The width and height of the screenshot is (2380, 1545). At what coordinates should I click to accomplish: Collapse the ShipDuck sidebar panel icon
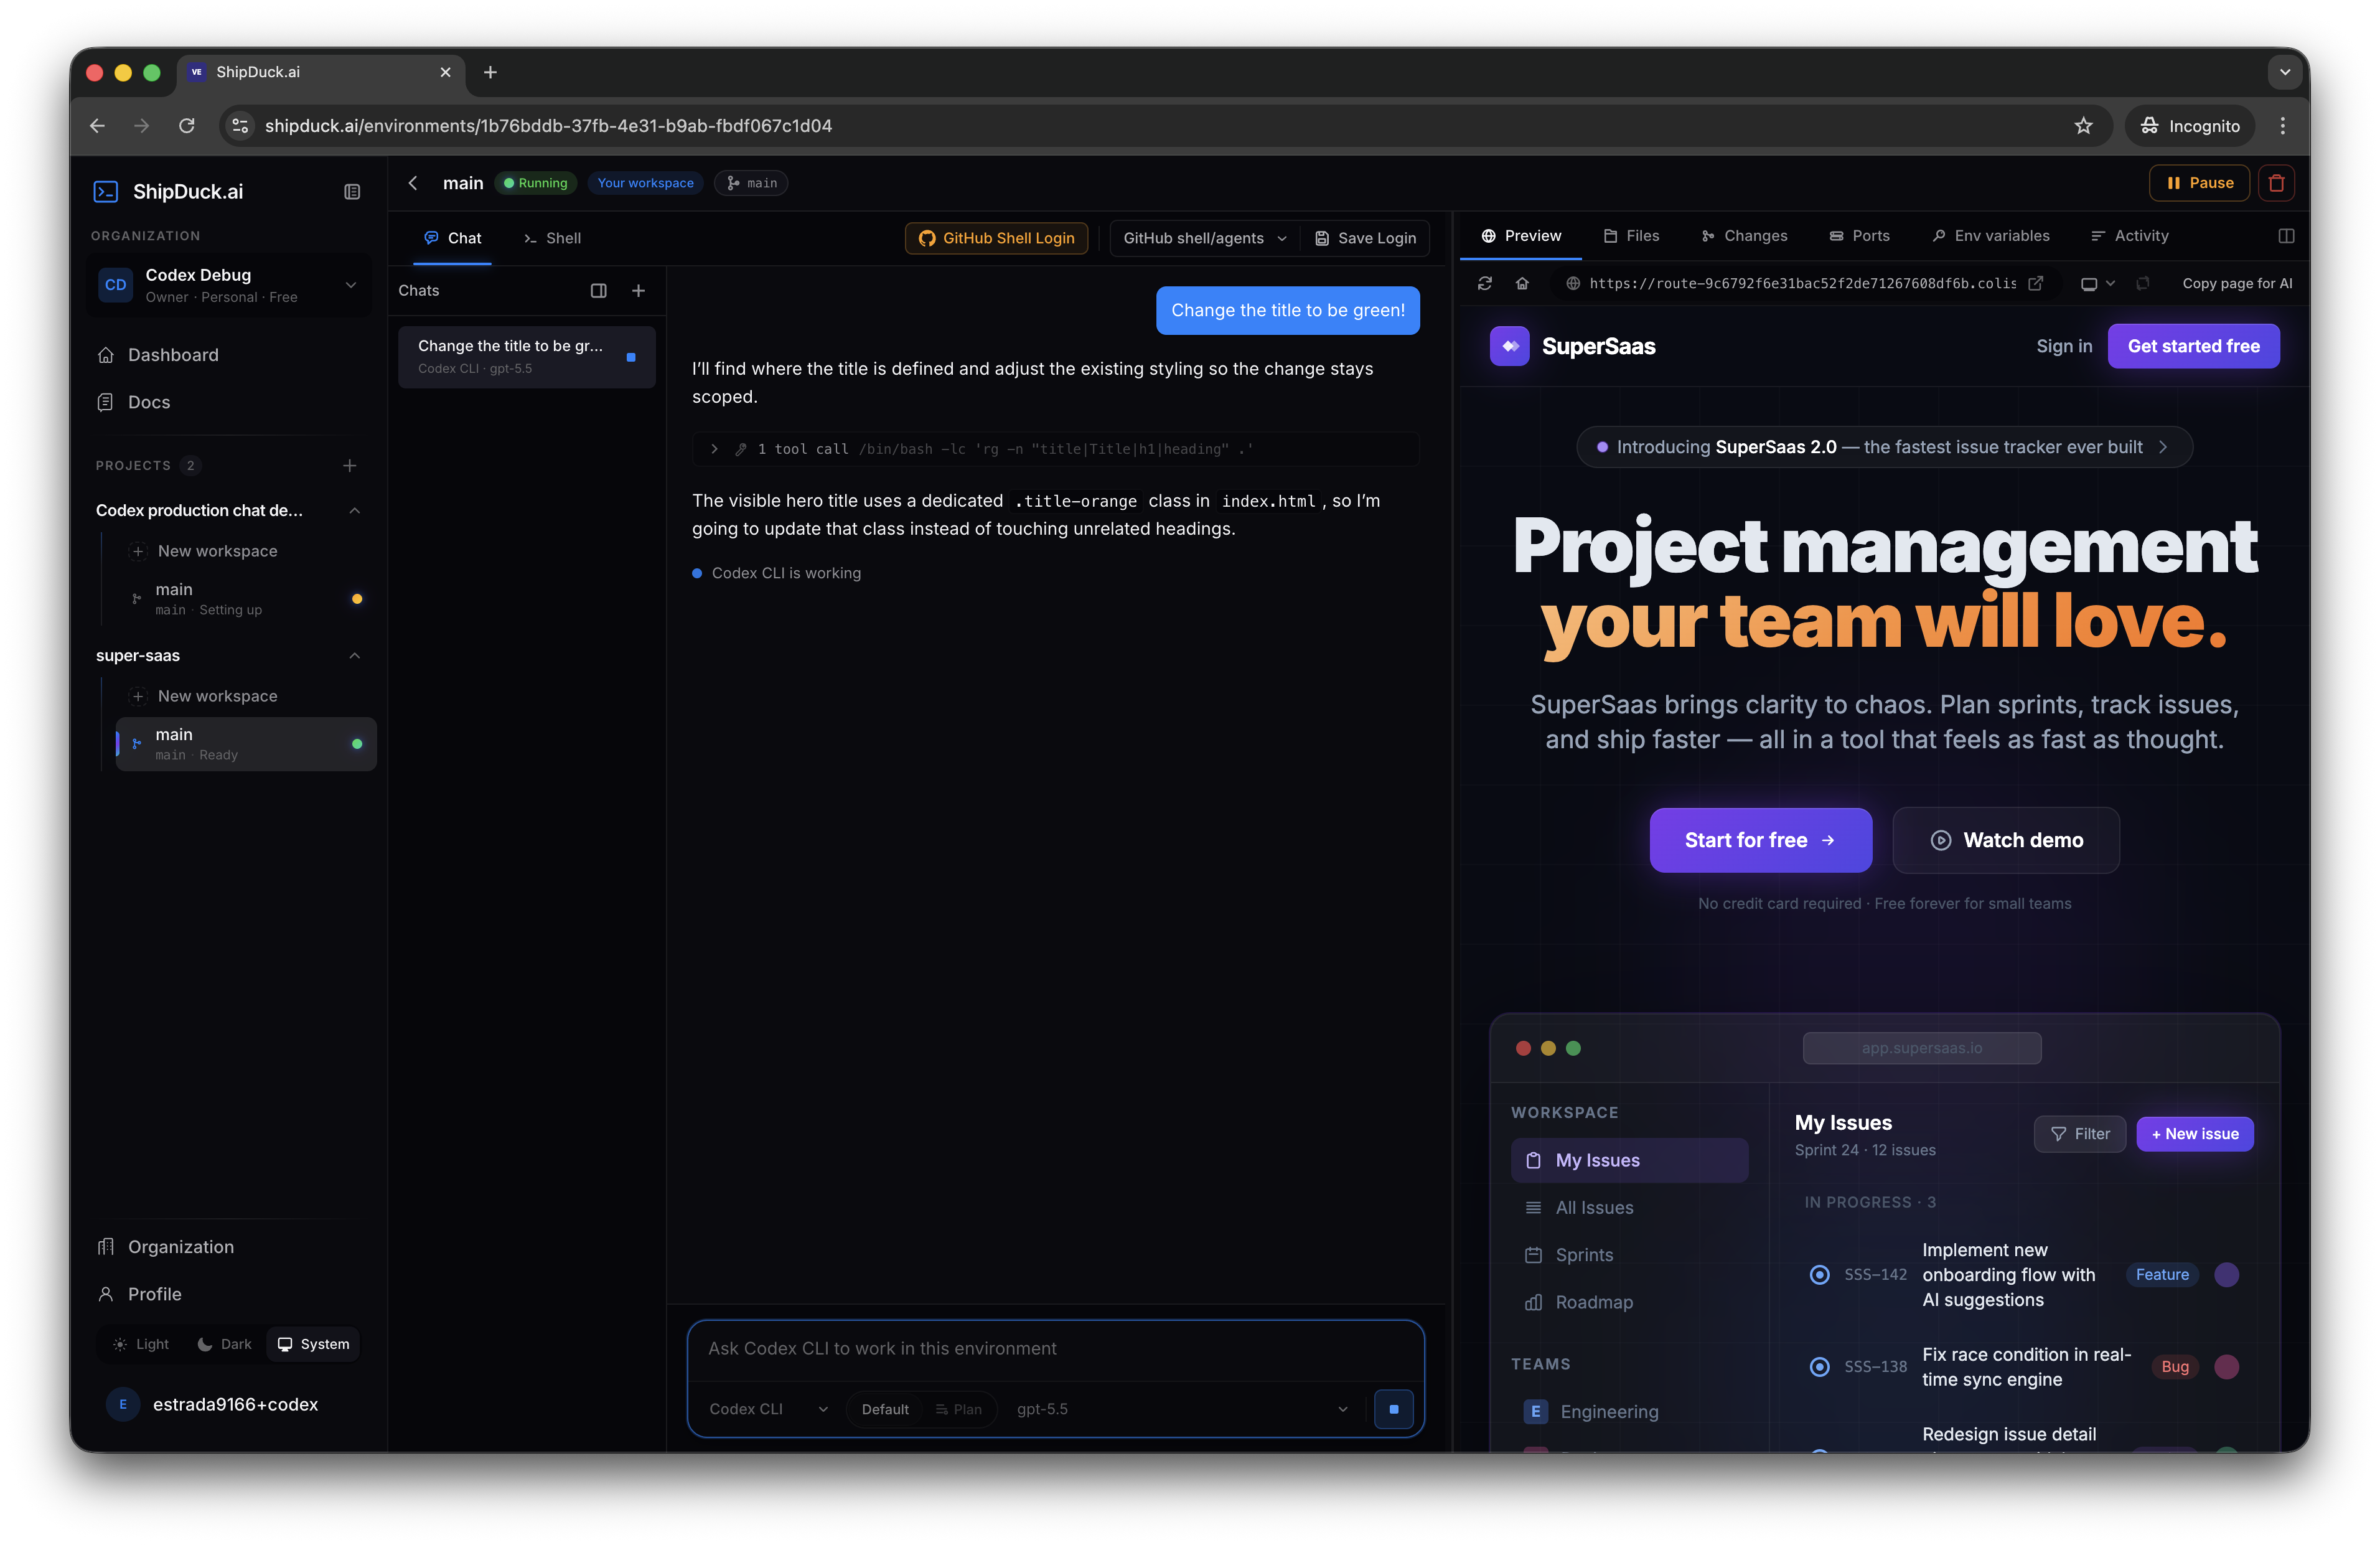click(352, 191)
